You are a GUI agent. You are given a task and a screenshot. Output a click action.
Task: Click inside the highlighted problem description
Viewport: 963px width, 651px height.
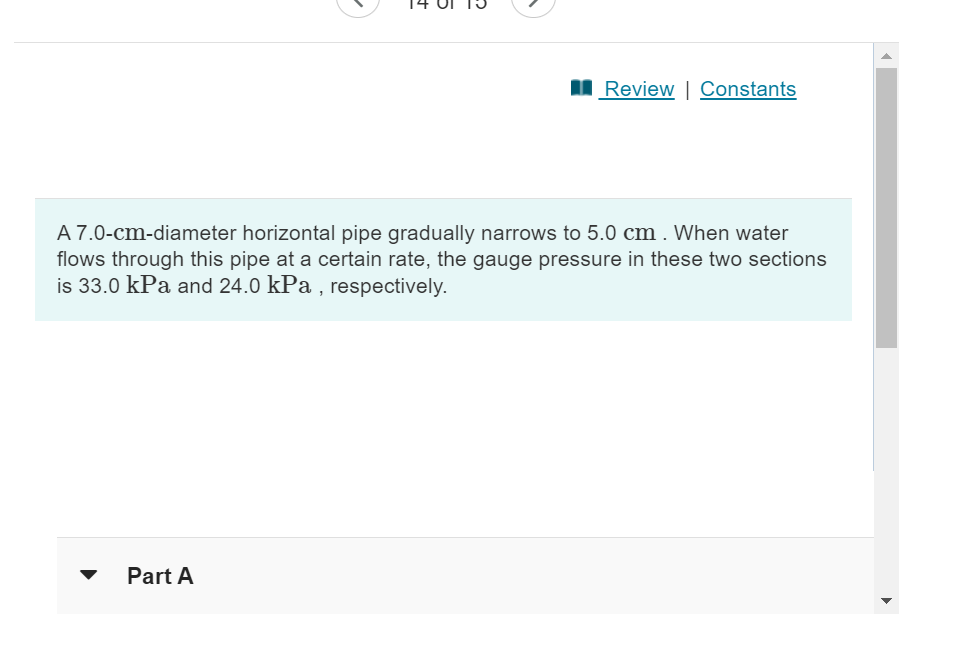[x=444, y=259]
